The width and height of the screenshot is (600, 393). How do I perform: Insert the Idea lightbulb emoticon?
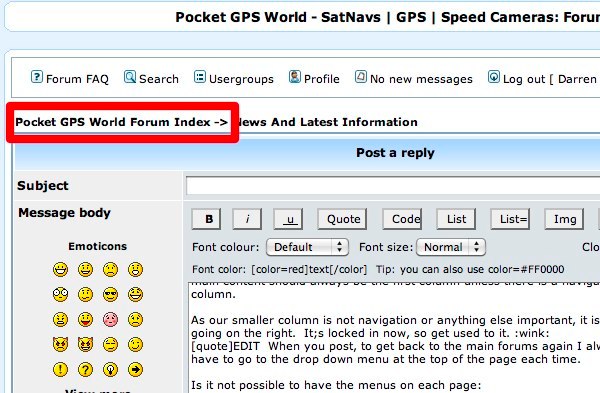point(110,370)
